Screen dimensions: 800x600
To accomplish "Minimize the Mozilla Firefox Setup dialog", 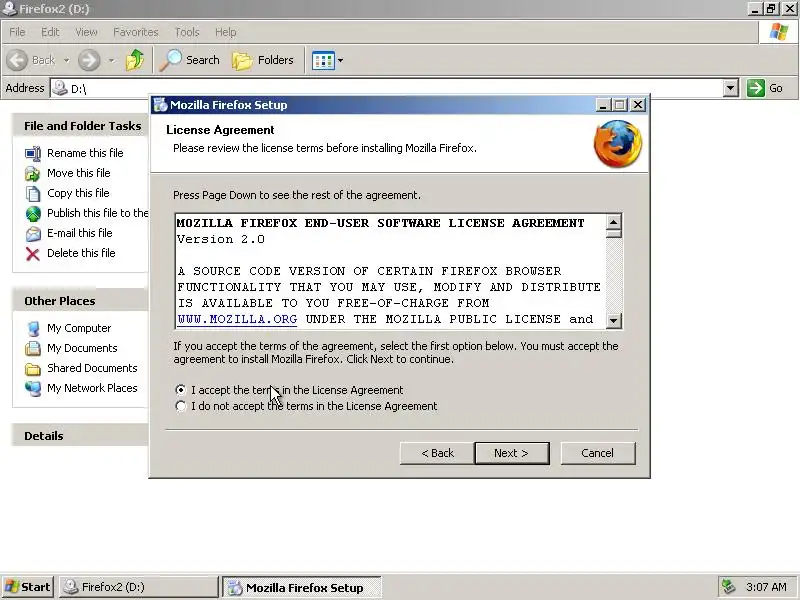I will pyautogui.click(x=603, y=105).
